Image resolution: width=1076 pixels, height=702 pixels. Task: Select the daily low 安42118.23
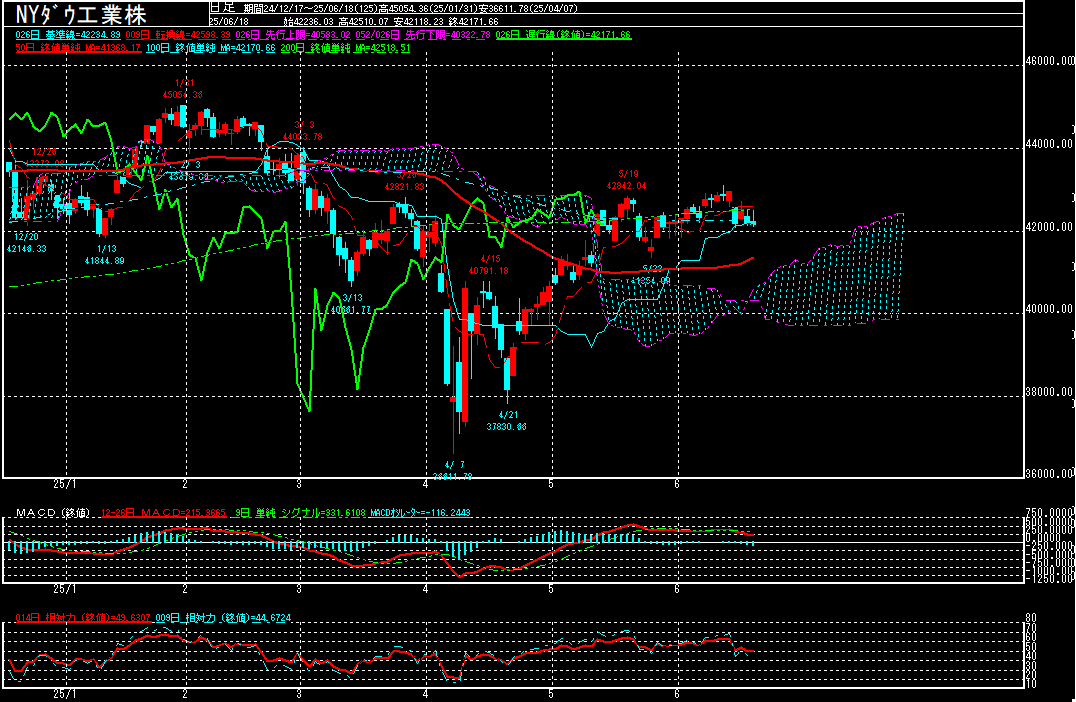pyautogui.click(x=419, y=22)
